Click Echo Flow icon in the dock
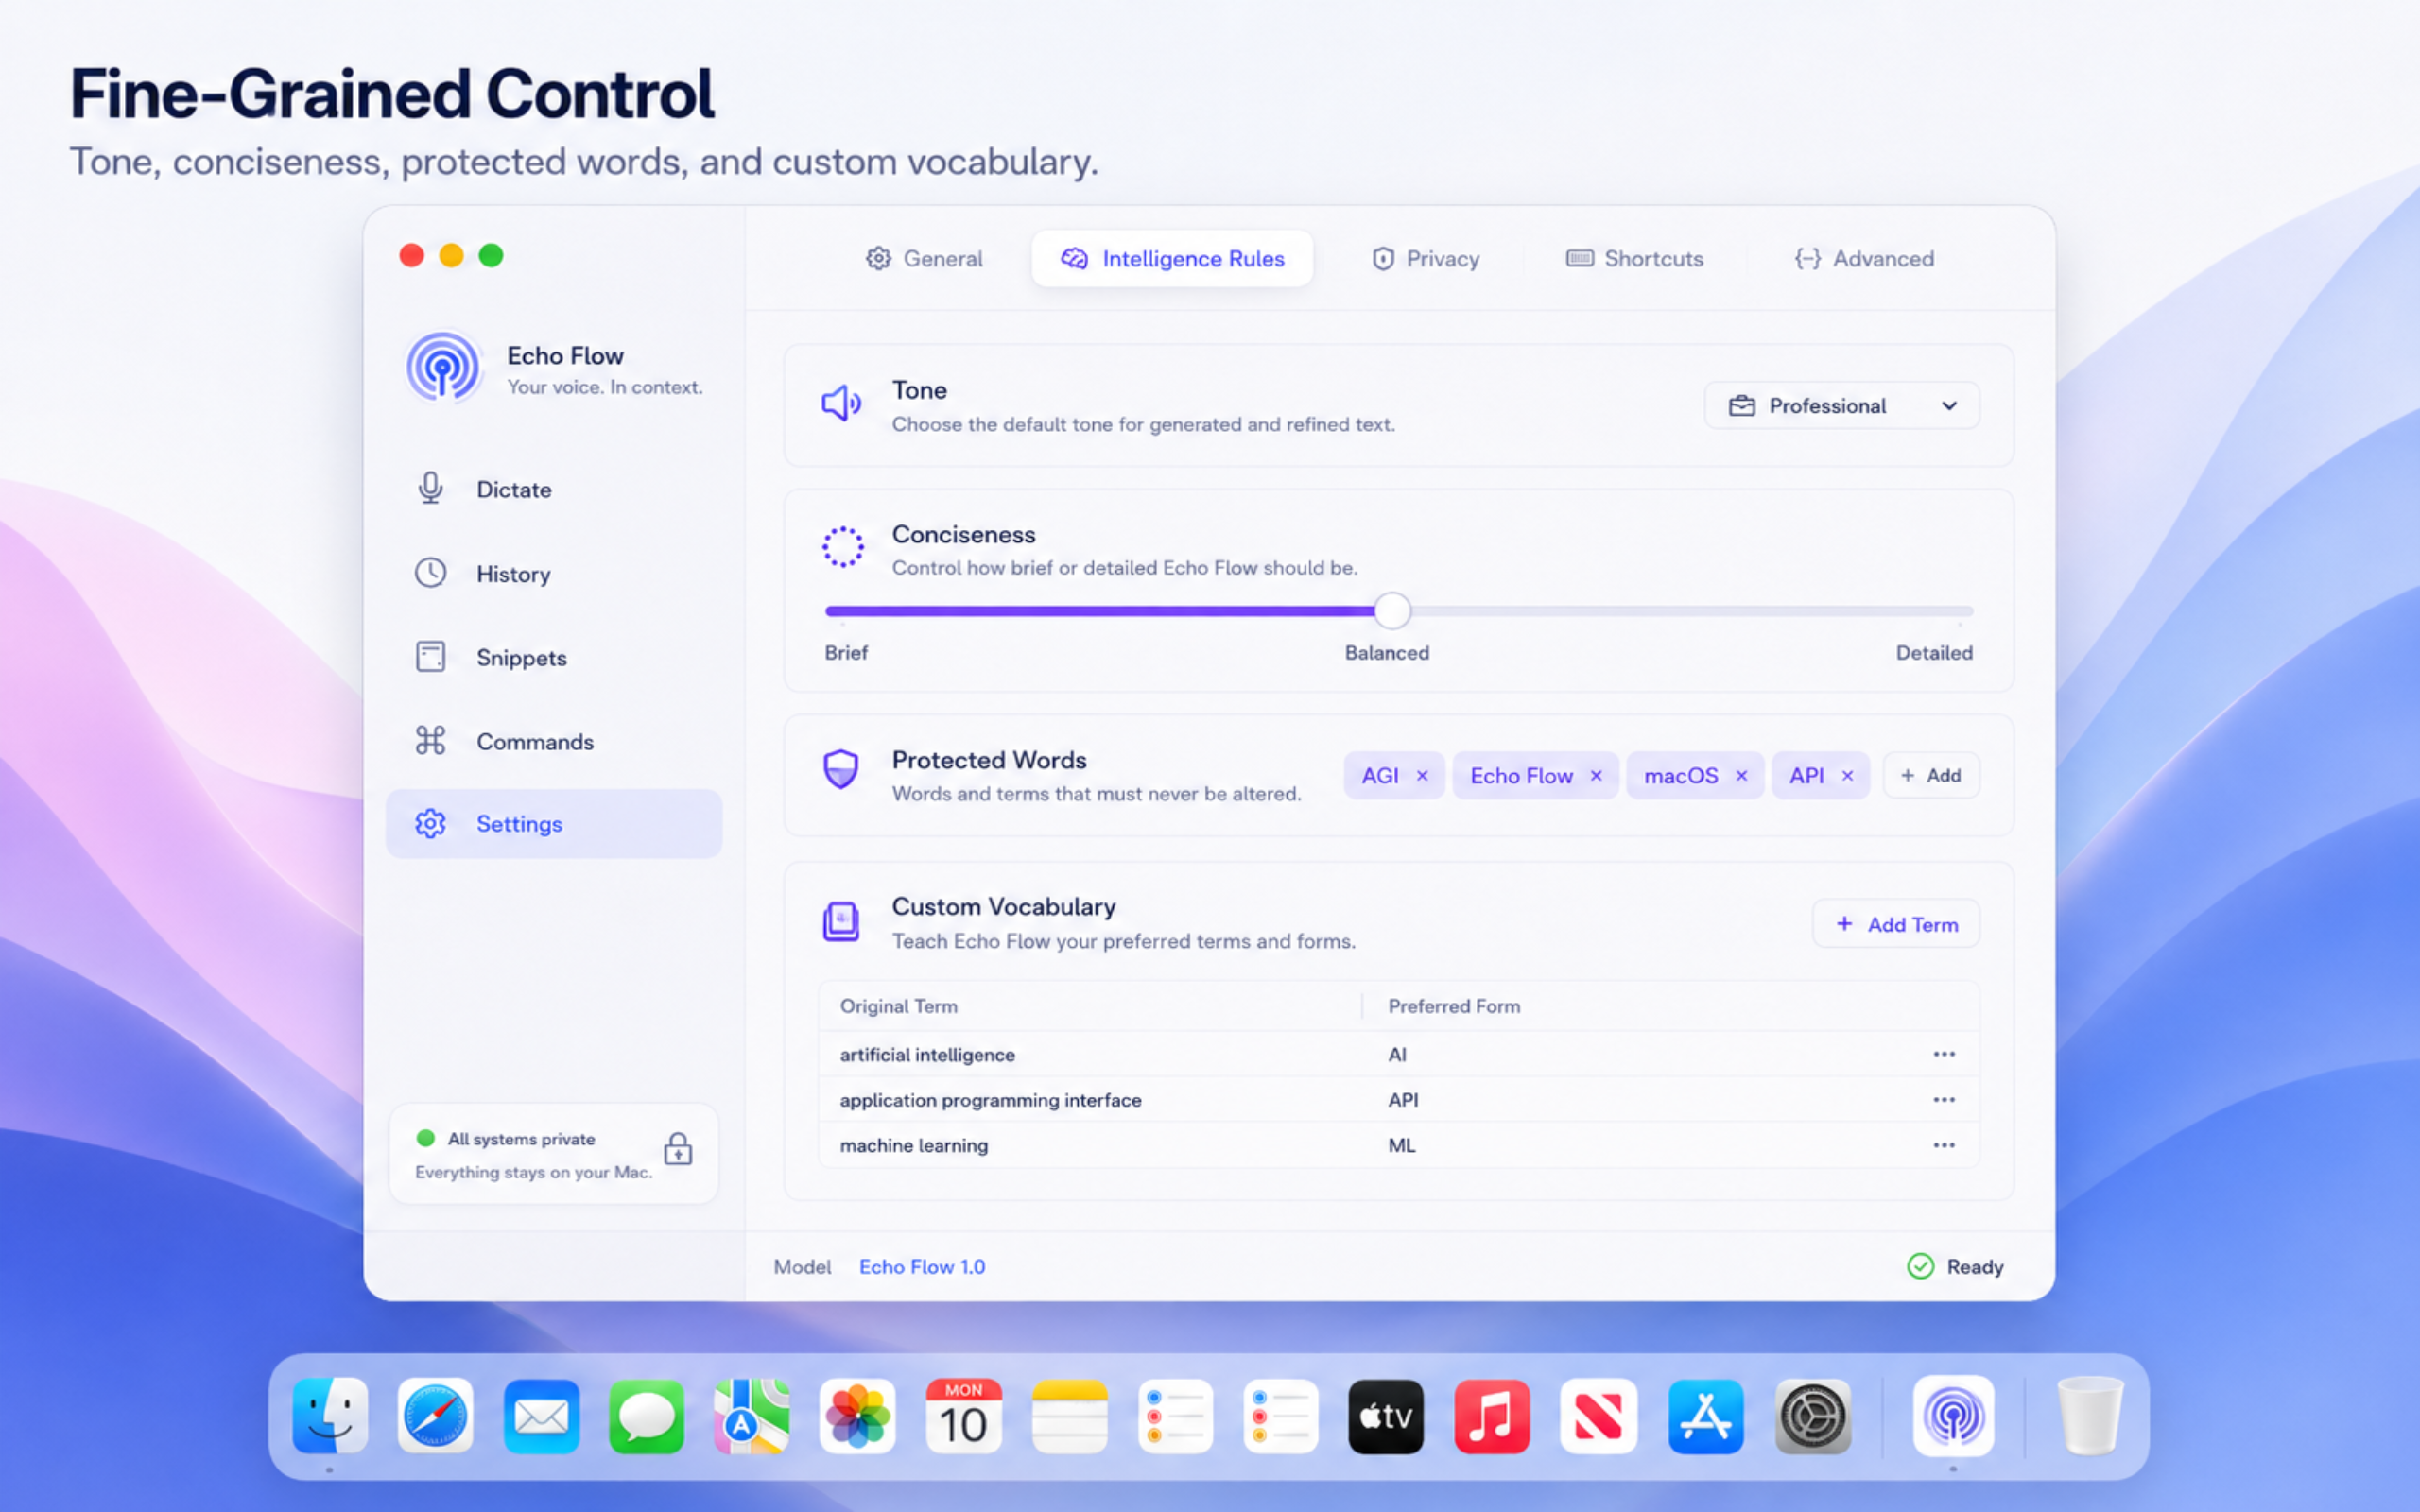Screen dimensions: 2420x1512 coord(1953,1416)
